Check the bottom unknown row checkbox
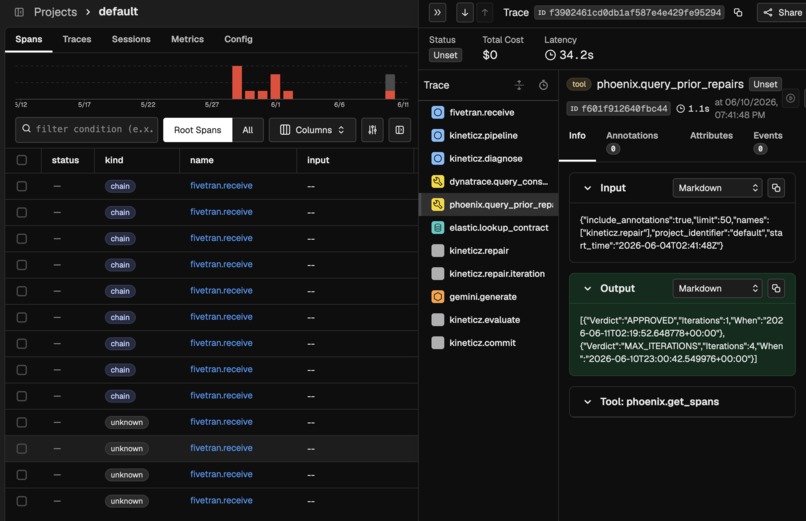Image resolution: width=806 pixels, height=521 pixels. pos(22,501)
